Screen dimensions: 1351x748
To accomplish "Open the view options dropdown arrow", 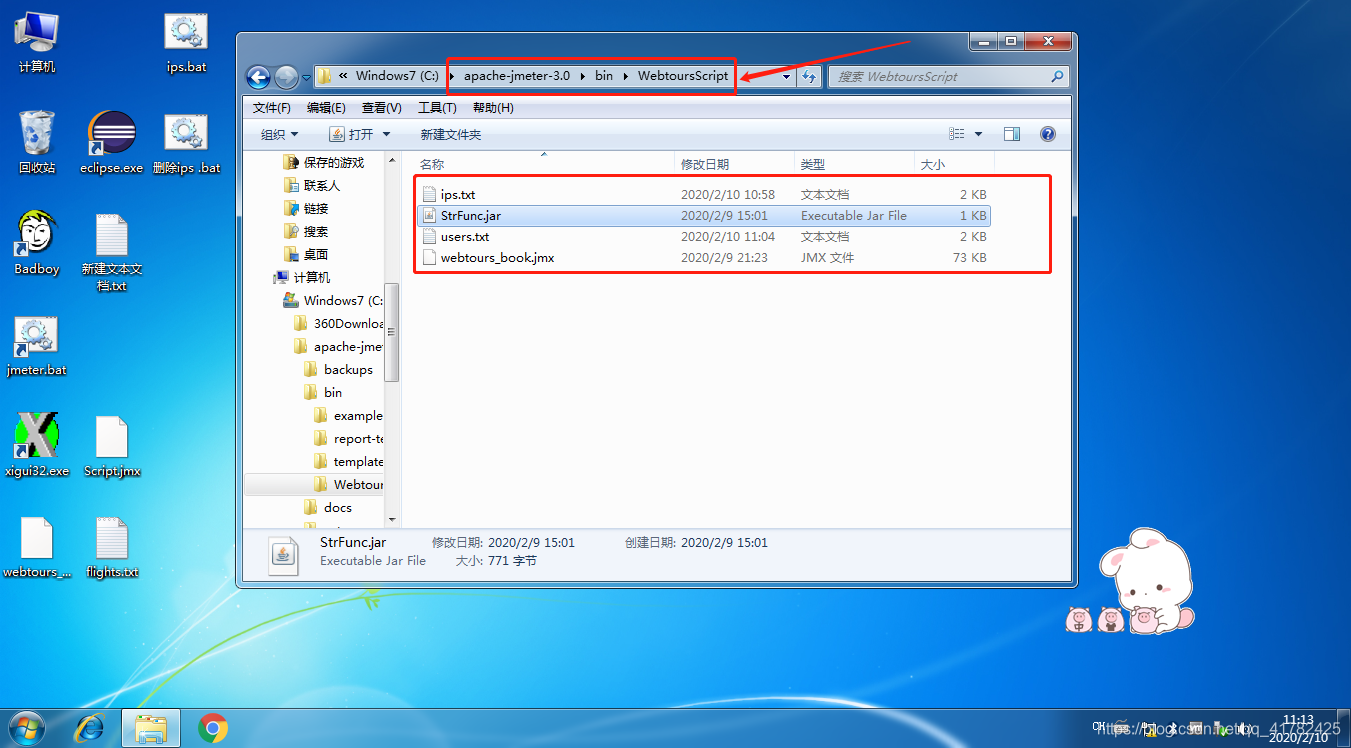I will pyautogui.click(x=978, y=134).
